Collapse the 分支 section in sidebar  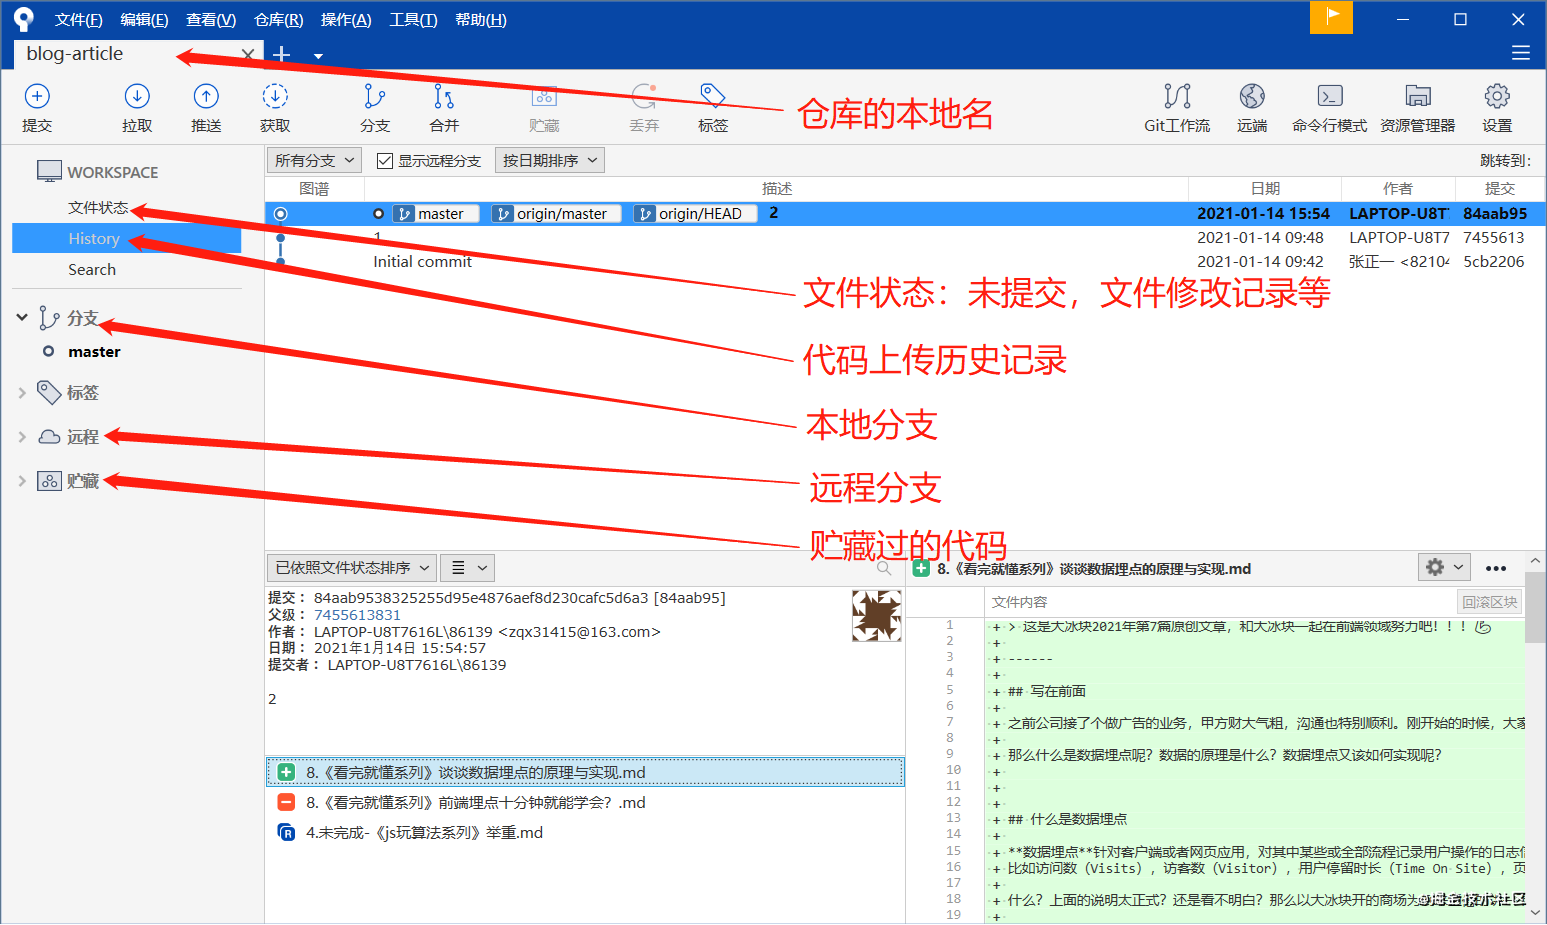(x=22, y=317)
